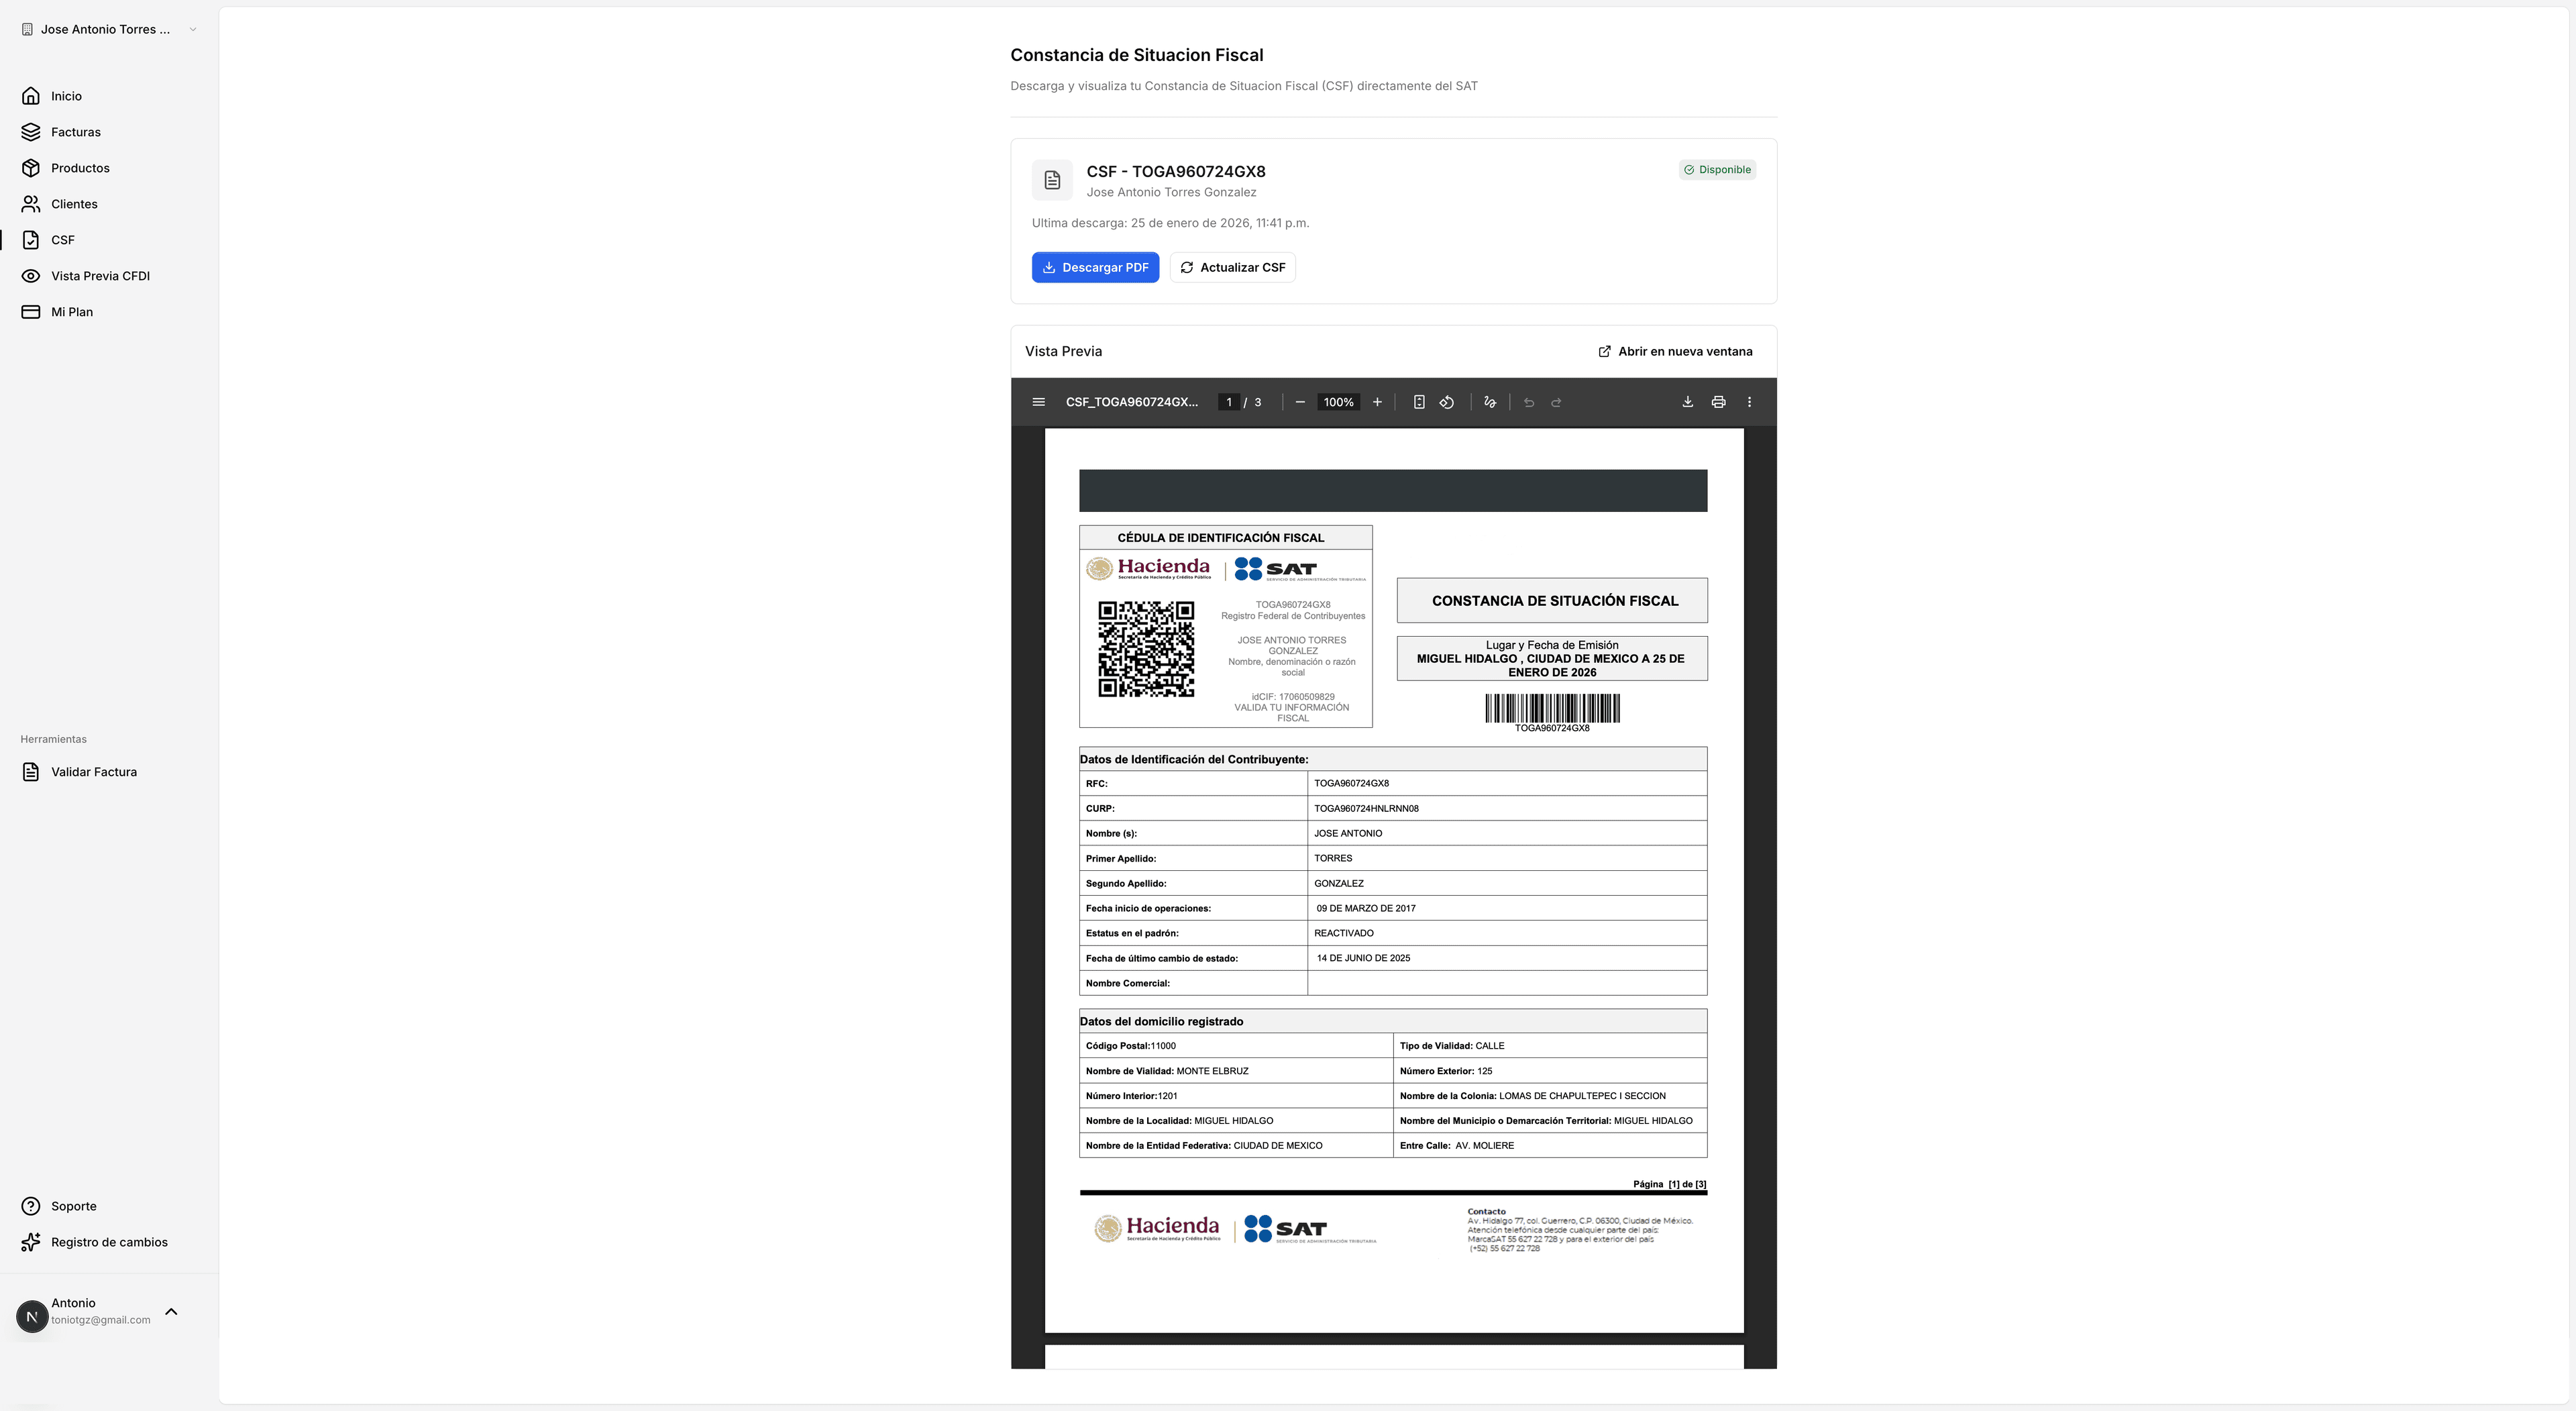The height and width of the screenshot is (1411, 2576).
Task: Click the redo arrow in the PDF toolbar
Action: [x=1557, y=402]
